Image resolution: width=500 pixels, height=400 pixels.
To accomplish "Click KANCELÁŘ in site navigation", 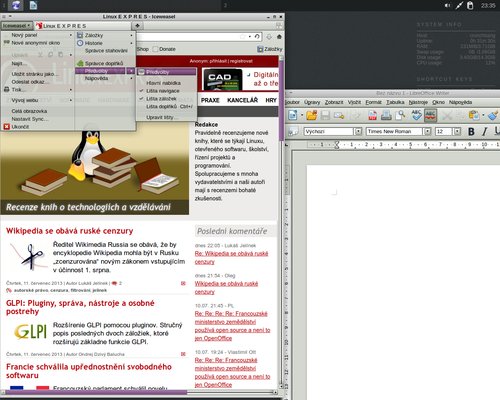I will click(x=242, y=100).
